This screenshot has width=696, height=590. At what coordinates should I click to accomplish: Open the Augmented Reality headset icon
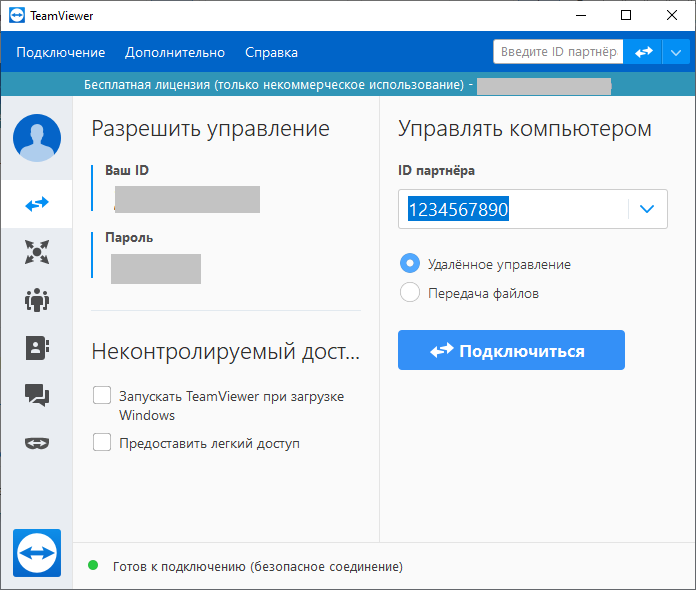click(37, 443)
